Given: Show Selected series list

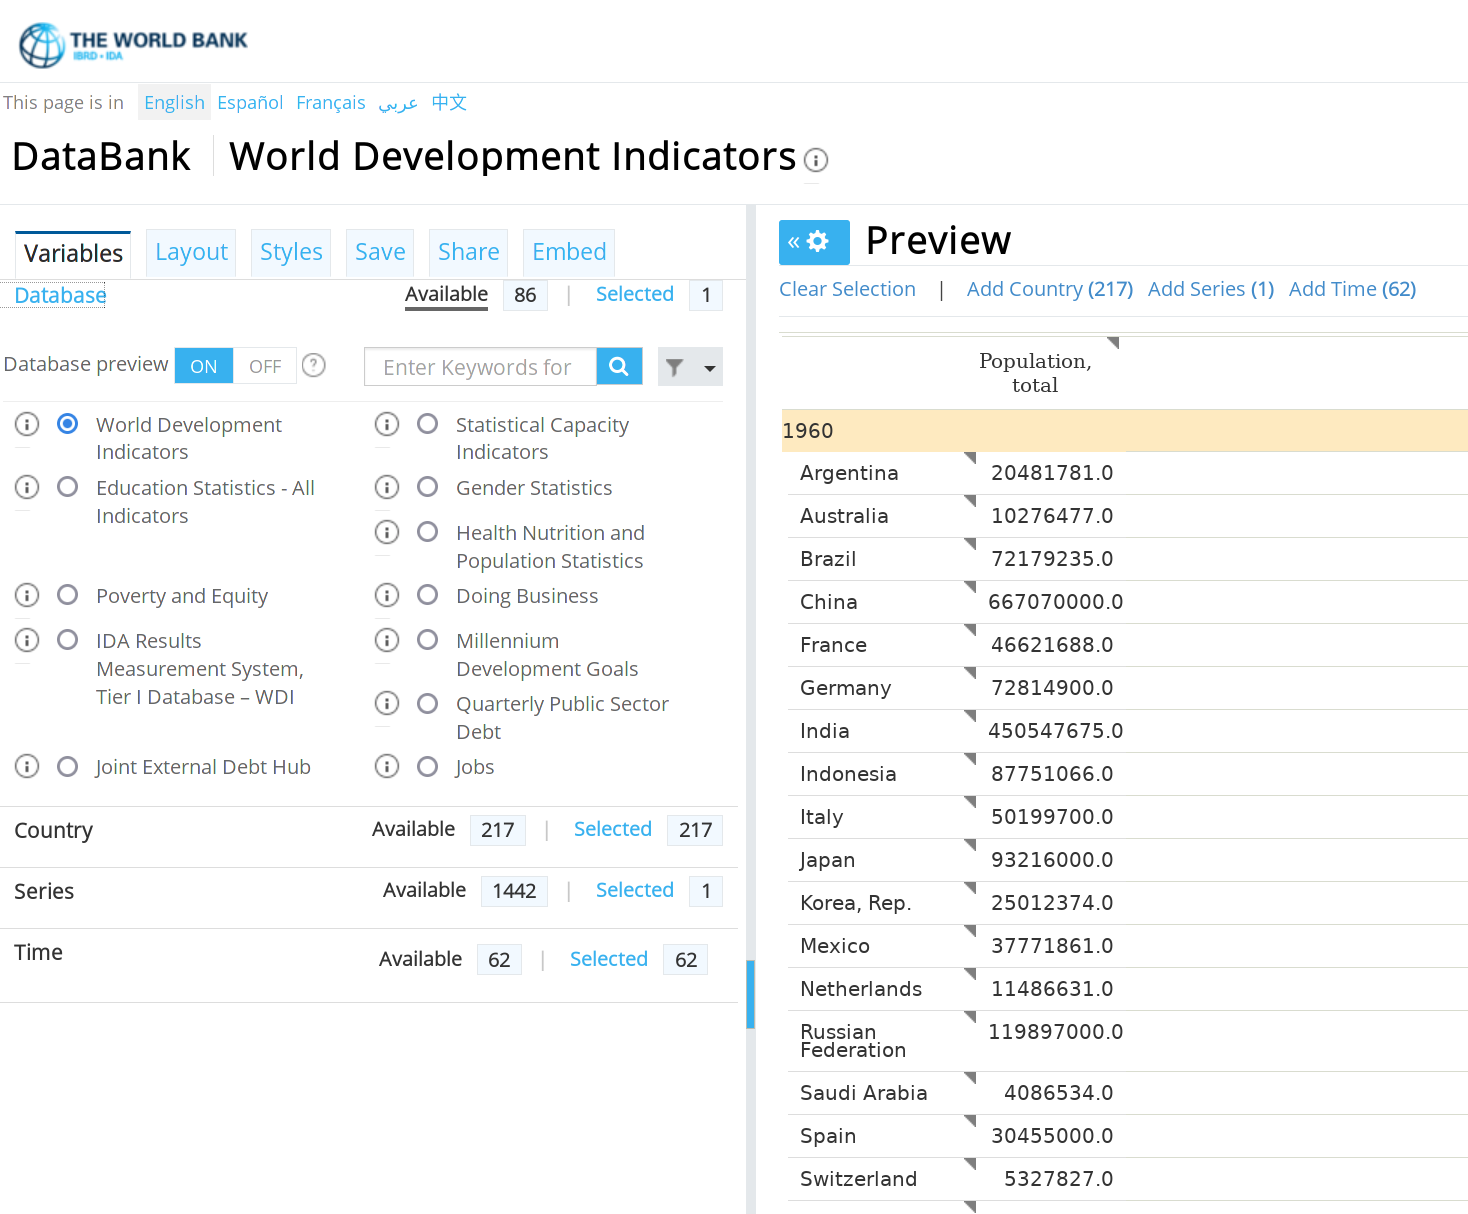Looking at the screenshot, I should 635,890.
